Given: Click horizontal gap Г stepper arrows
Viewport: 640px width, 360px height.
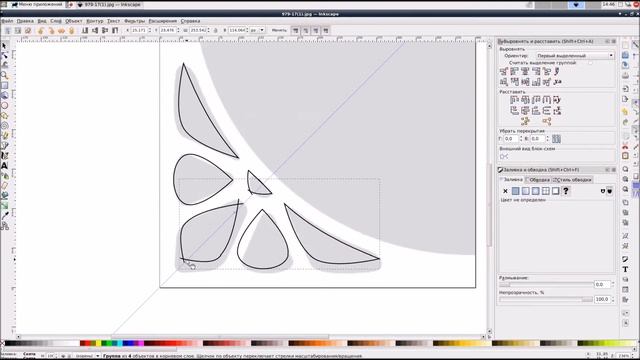Looking at the screenshot, I should (x=521, y=139).
